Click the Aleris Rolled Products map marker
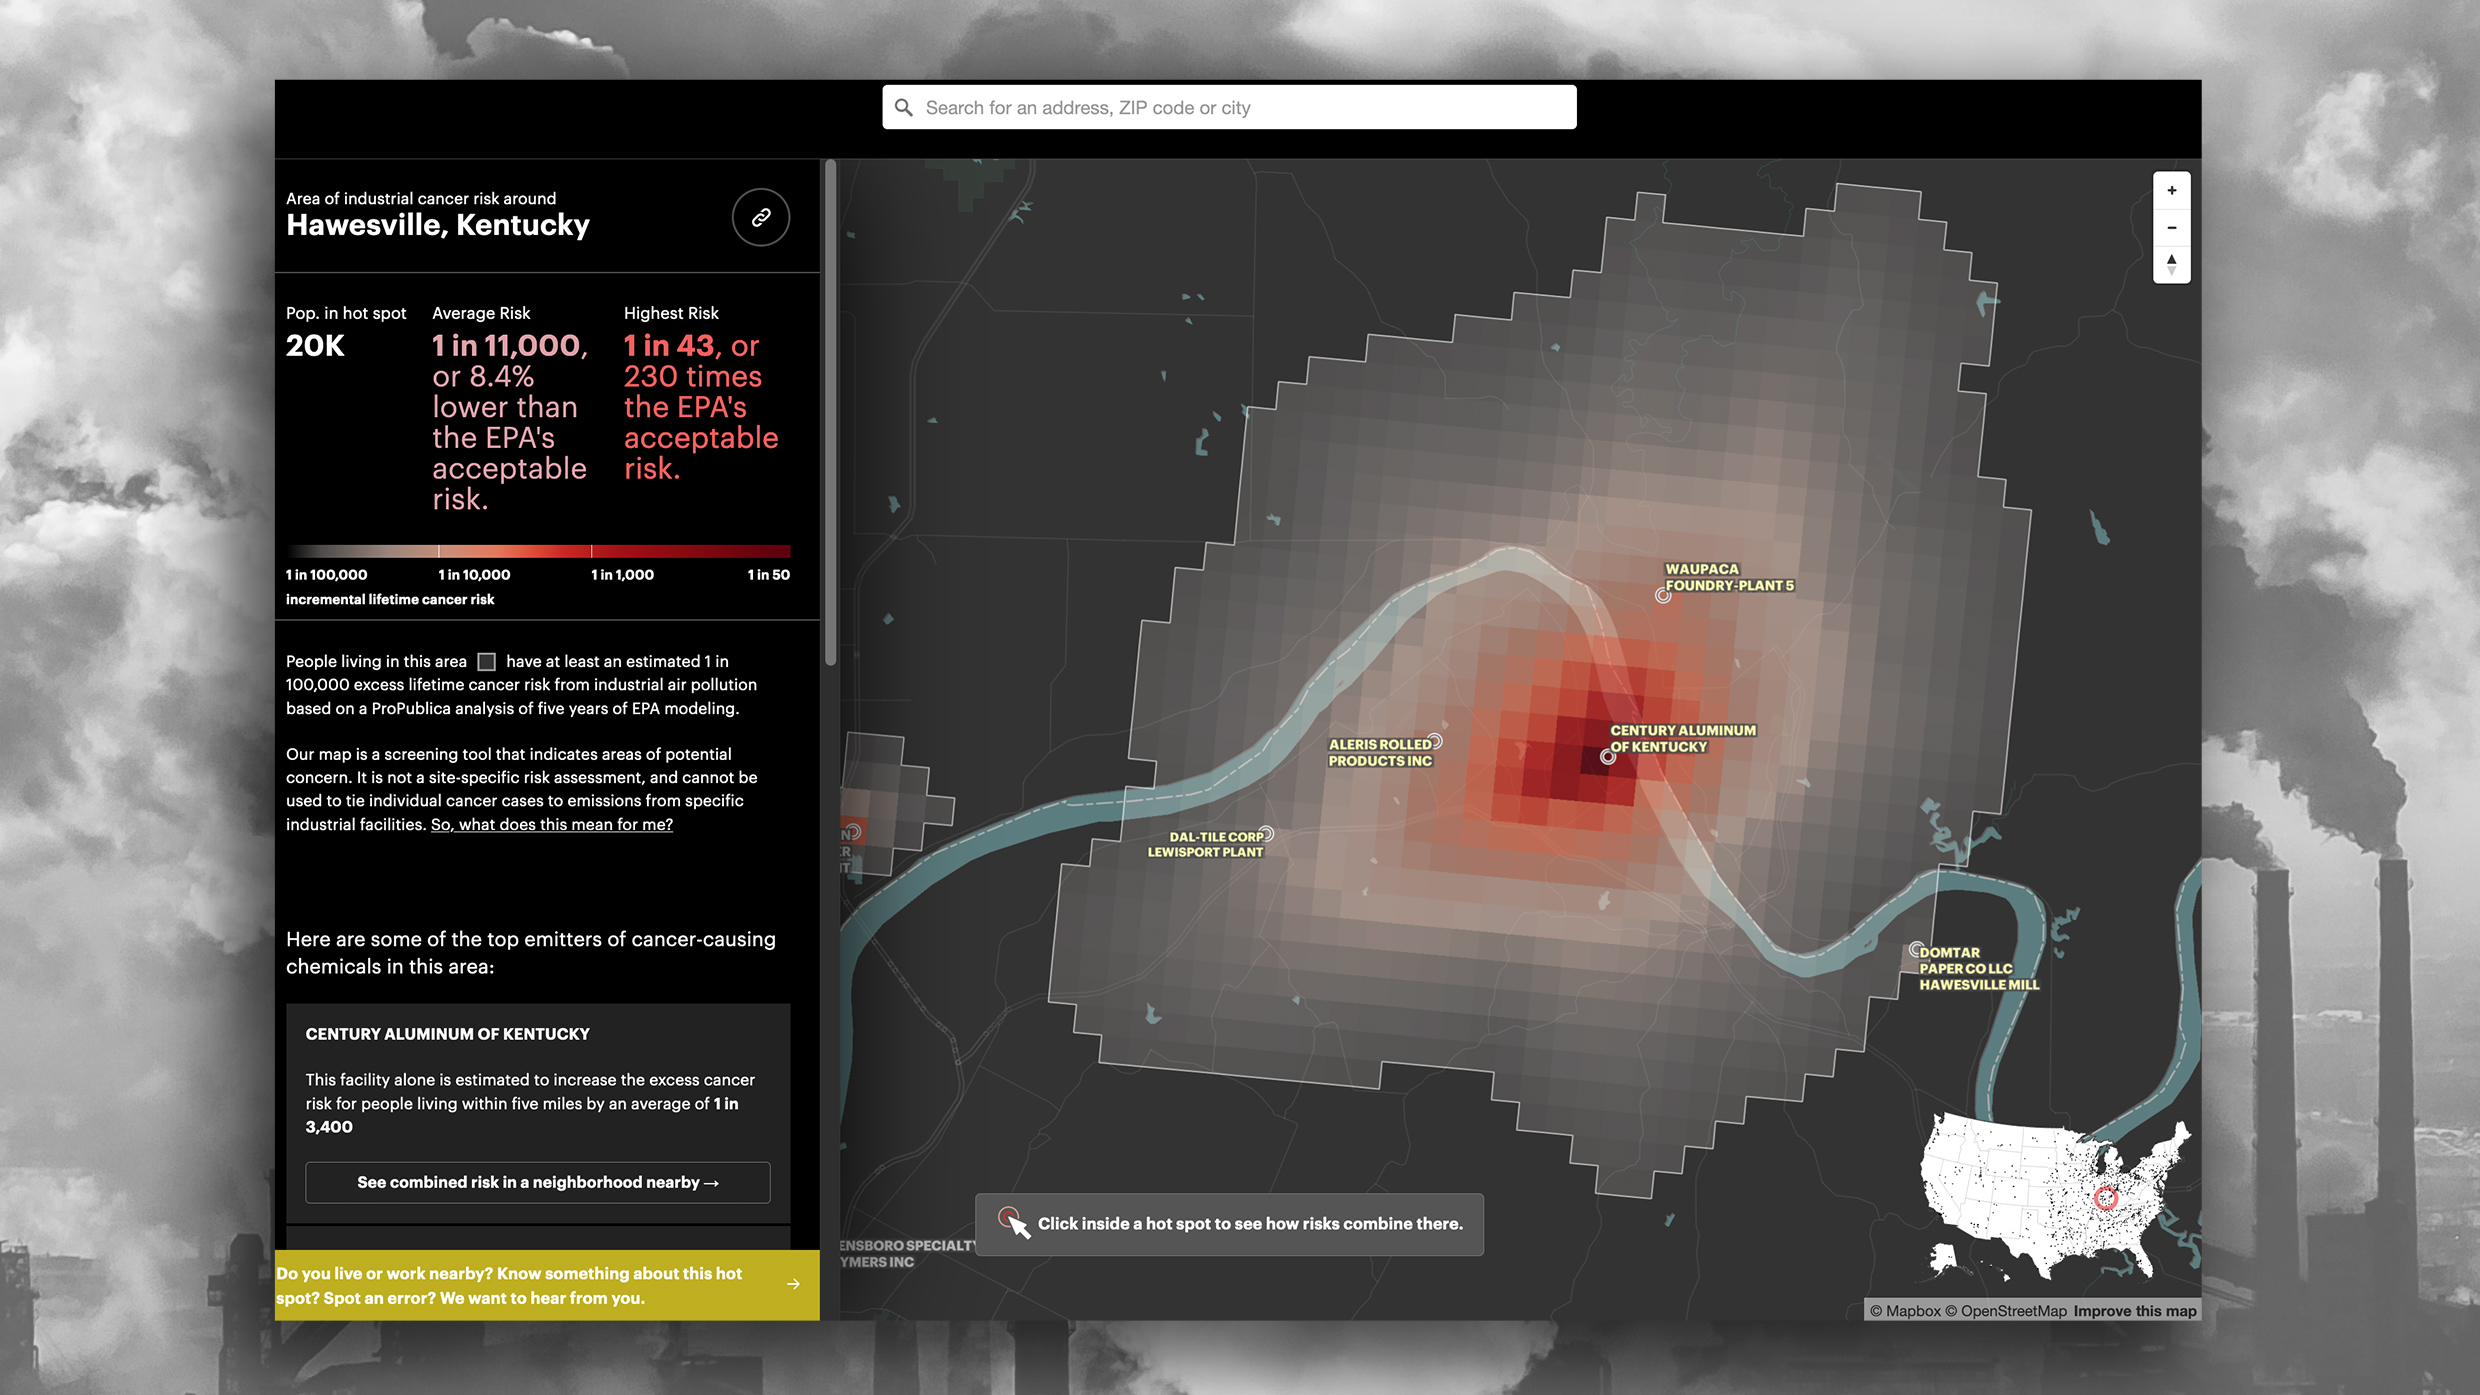Image resolution: width=2480 pixels, height=1395 pixels. [1435, 741]
